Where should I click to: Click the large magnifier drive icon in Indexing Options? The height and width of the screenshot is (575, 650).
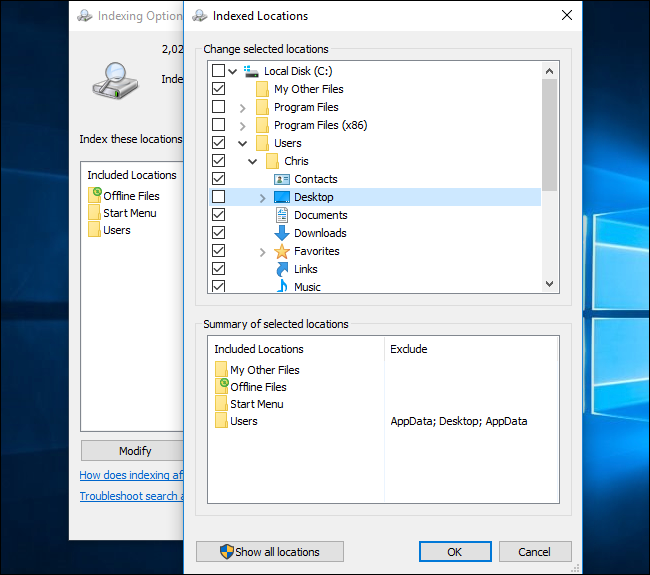[x=115, y=80]
